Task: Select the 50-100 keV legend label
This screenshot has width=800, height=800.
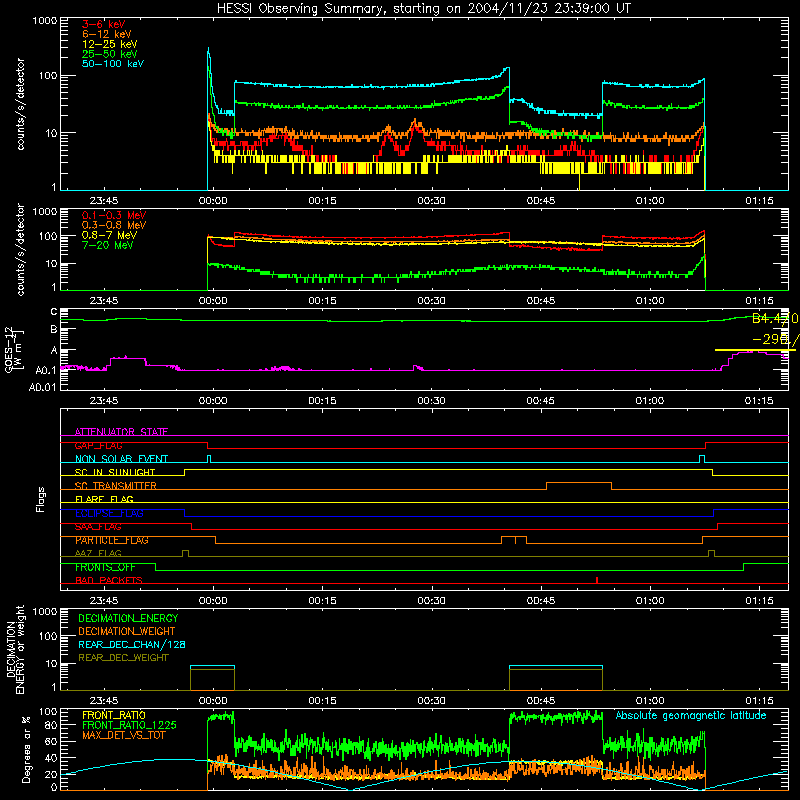Action: [113, 63]
